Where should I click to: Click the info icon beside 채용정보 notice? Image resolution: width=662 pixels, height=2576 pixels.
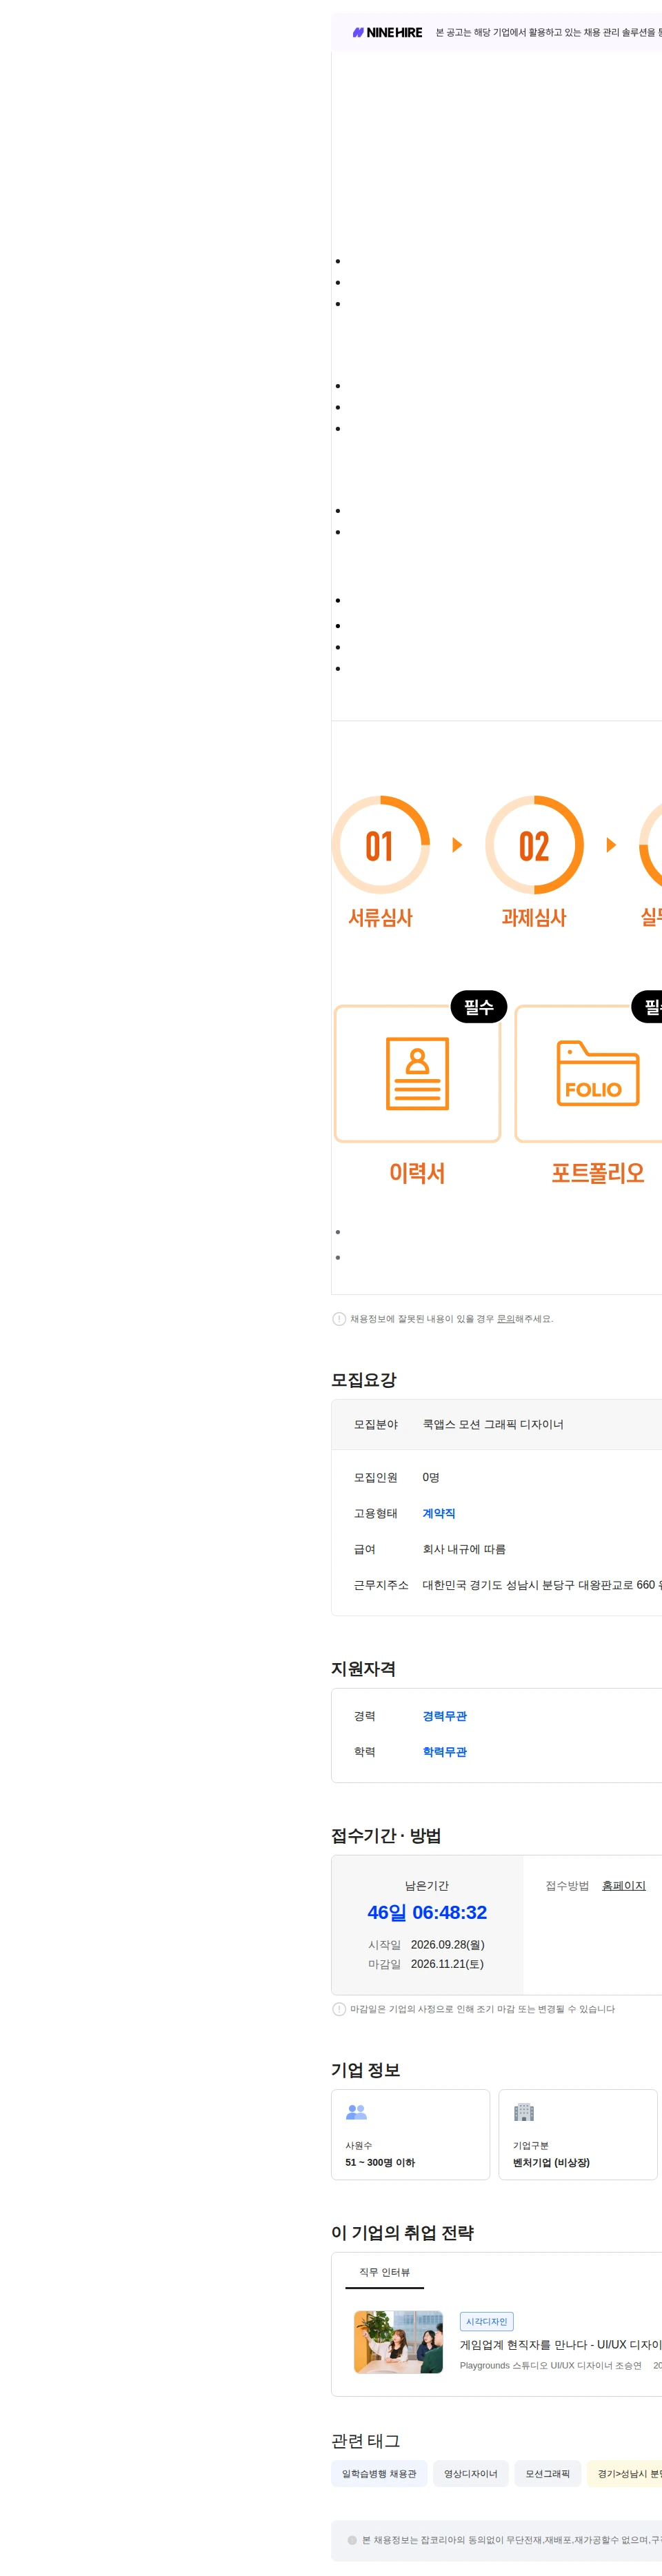[x=339, y=1319]
